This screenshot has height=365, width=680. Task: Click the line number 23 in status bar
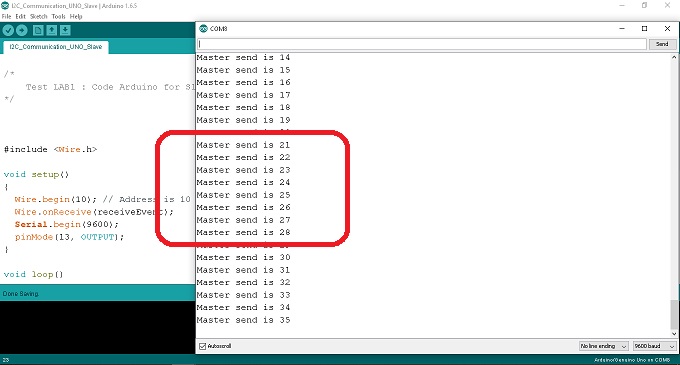[x=6, y=360]
